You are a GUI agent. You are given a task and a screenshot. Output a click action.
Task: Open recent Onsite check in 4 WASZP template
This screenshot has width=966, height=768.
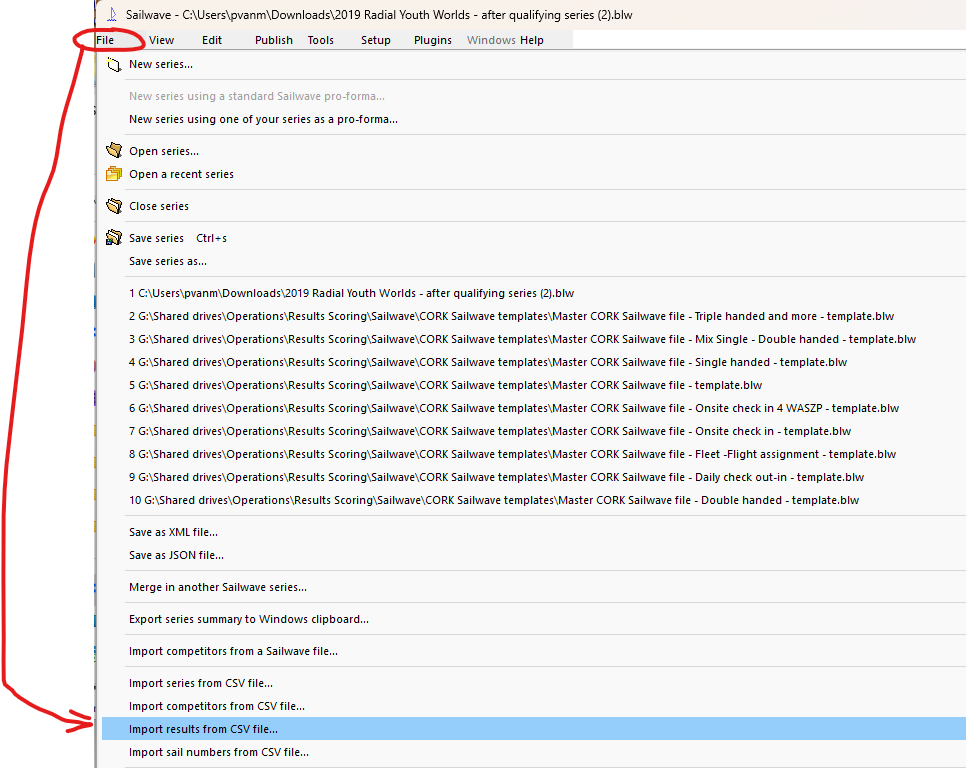514,408
